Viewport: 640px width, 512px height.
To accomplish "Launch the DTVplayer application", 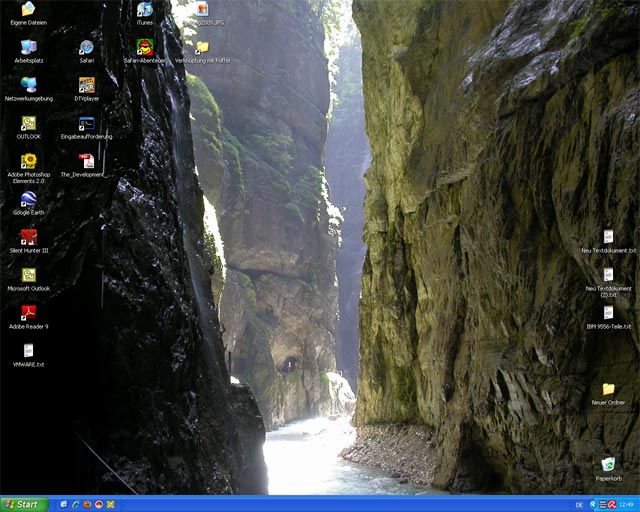I will [x=86, y=85].
